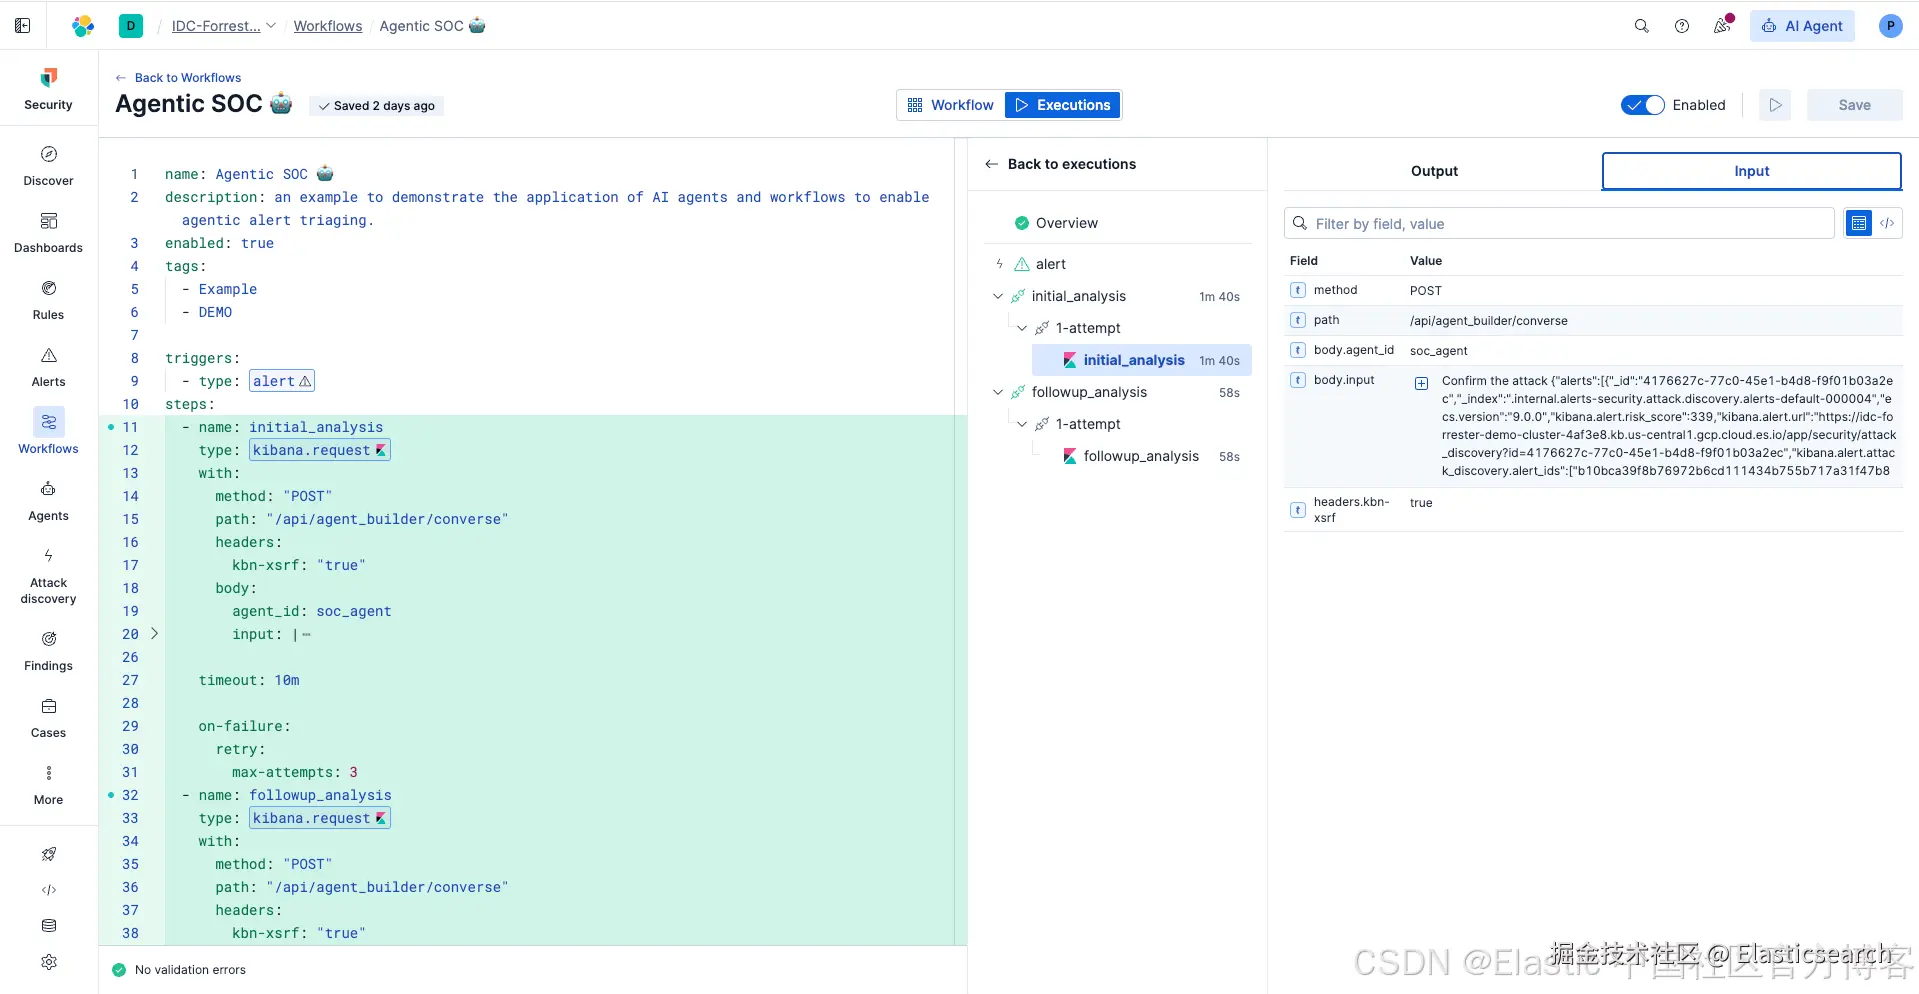Switch input view to table mode

coord(1858,223)
